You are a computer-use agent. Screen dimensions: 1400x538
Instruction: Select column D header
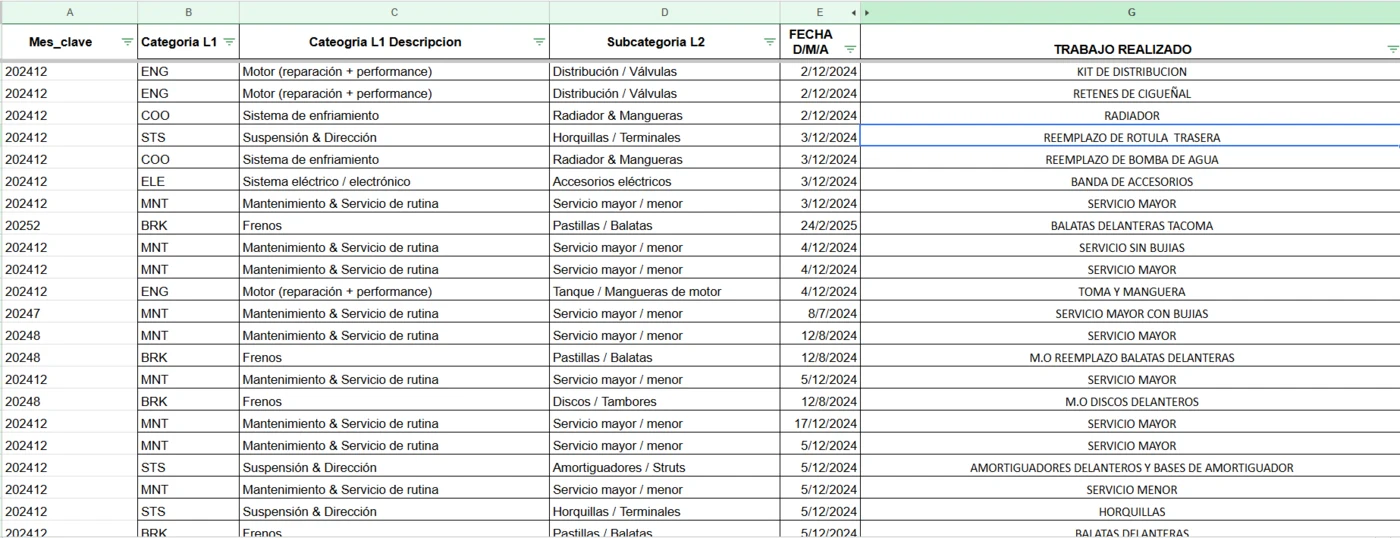[x=665, y=12]
